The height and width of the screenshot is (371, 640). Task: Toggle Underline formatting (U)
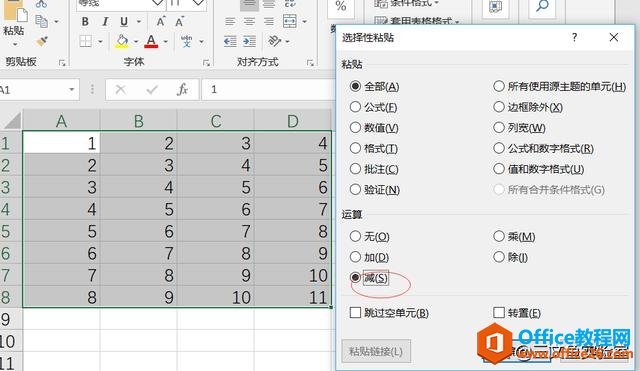[x=124, y=22]
